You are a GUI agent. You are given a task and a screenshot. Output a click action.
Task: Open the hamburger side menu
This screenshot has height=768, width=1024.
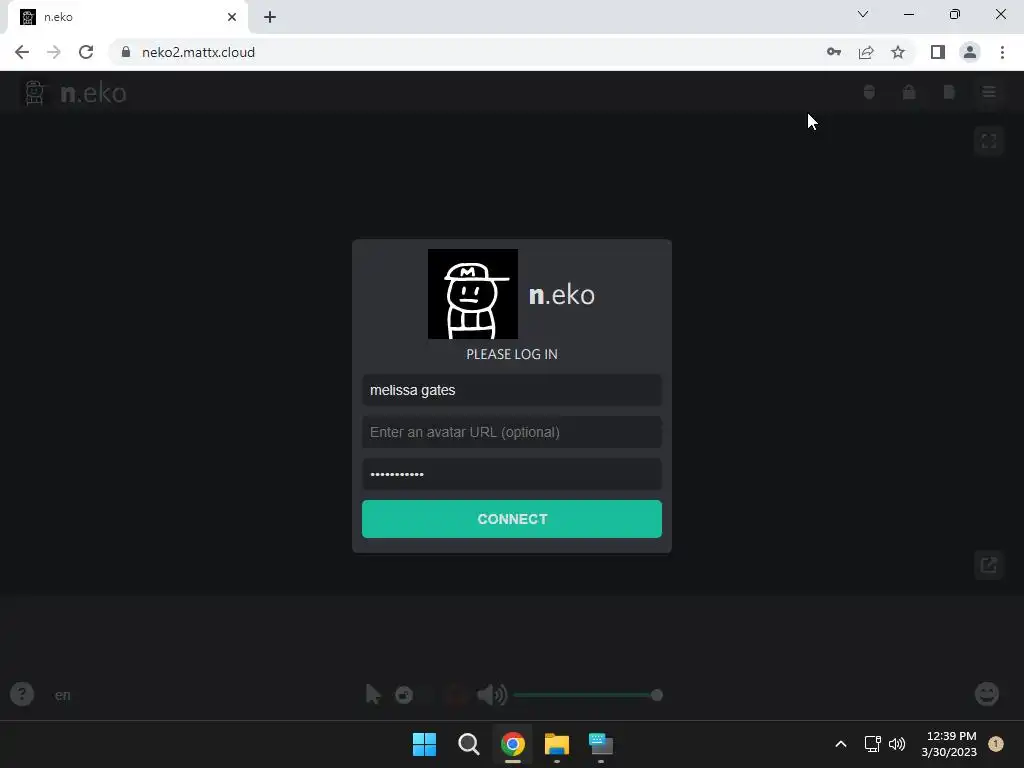[989, 92]
